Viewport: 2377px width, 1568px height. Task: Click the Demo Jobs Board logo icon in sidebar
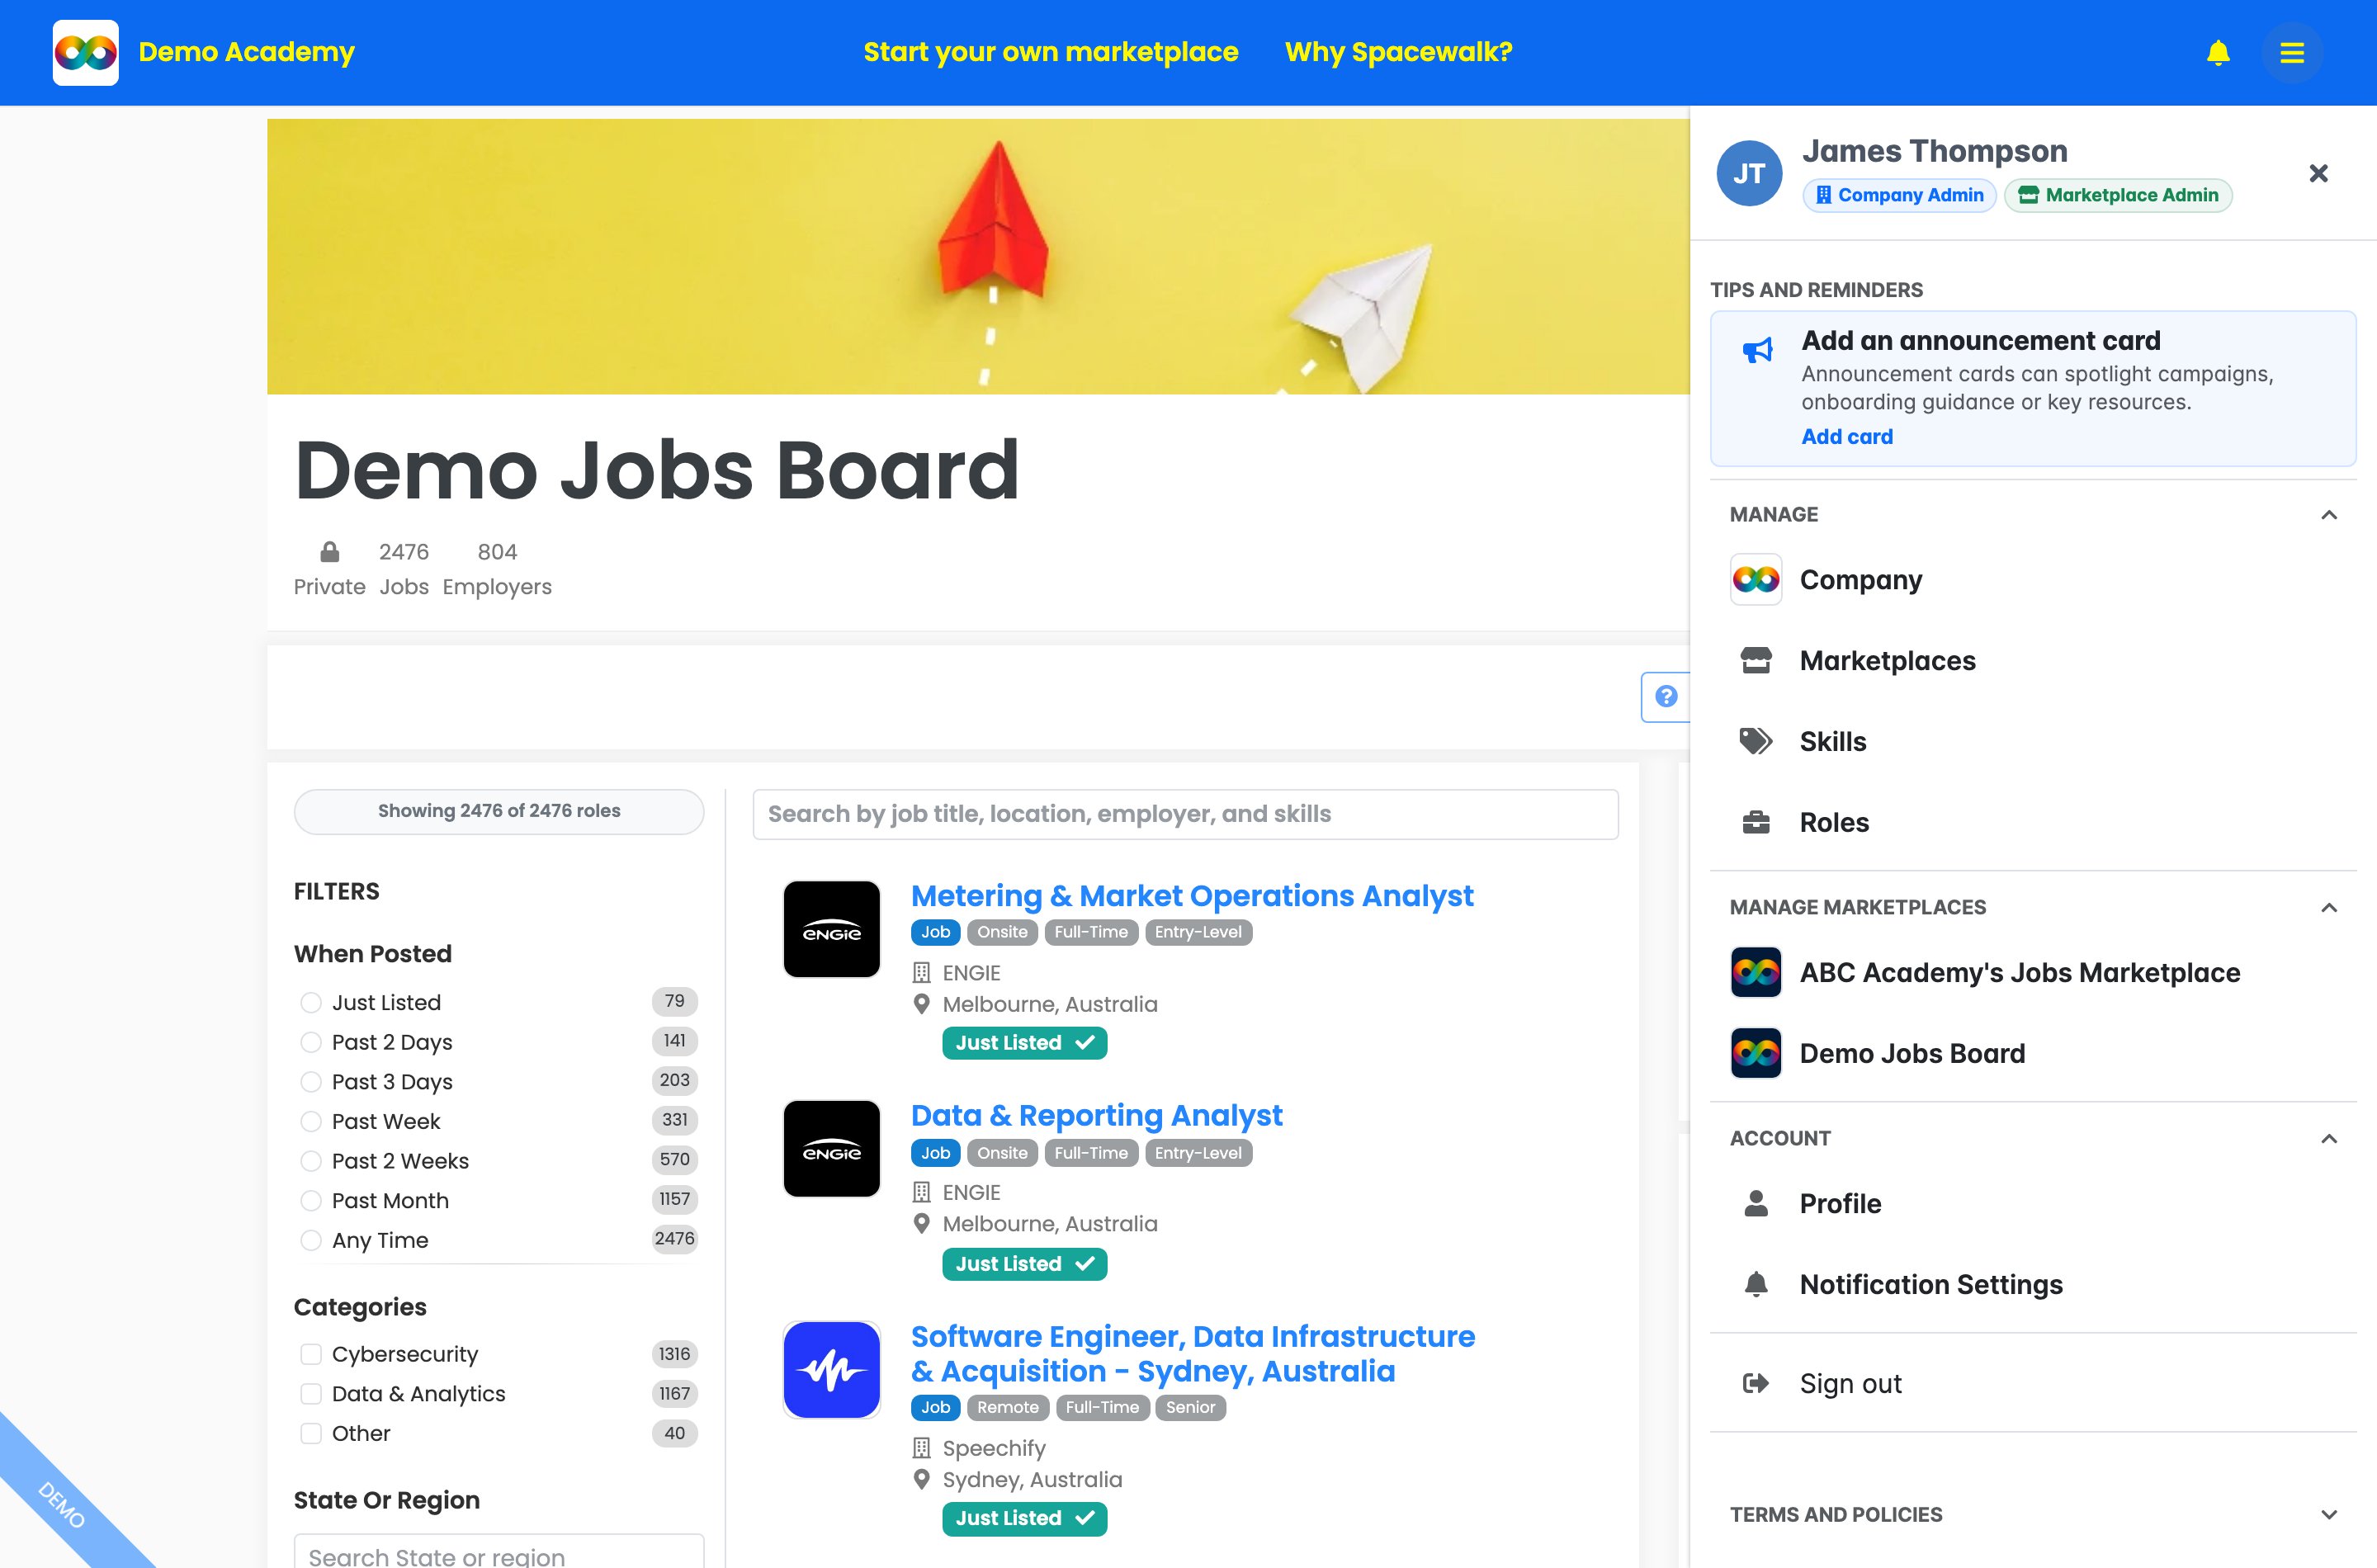[x=1756, y=1053]
